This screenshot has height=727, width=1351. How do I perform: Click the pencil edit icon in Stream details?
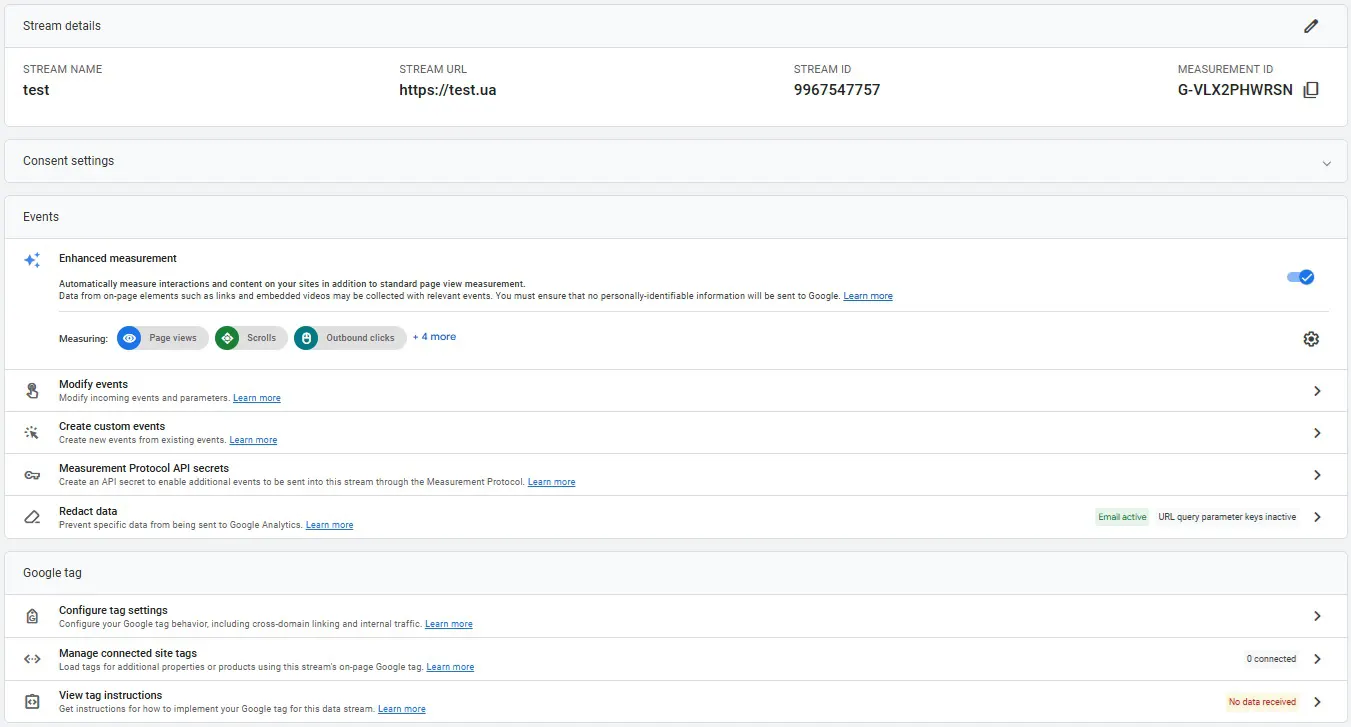point(1311,26)
